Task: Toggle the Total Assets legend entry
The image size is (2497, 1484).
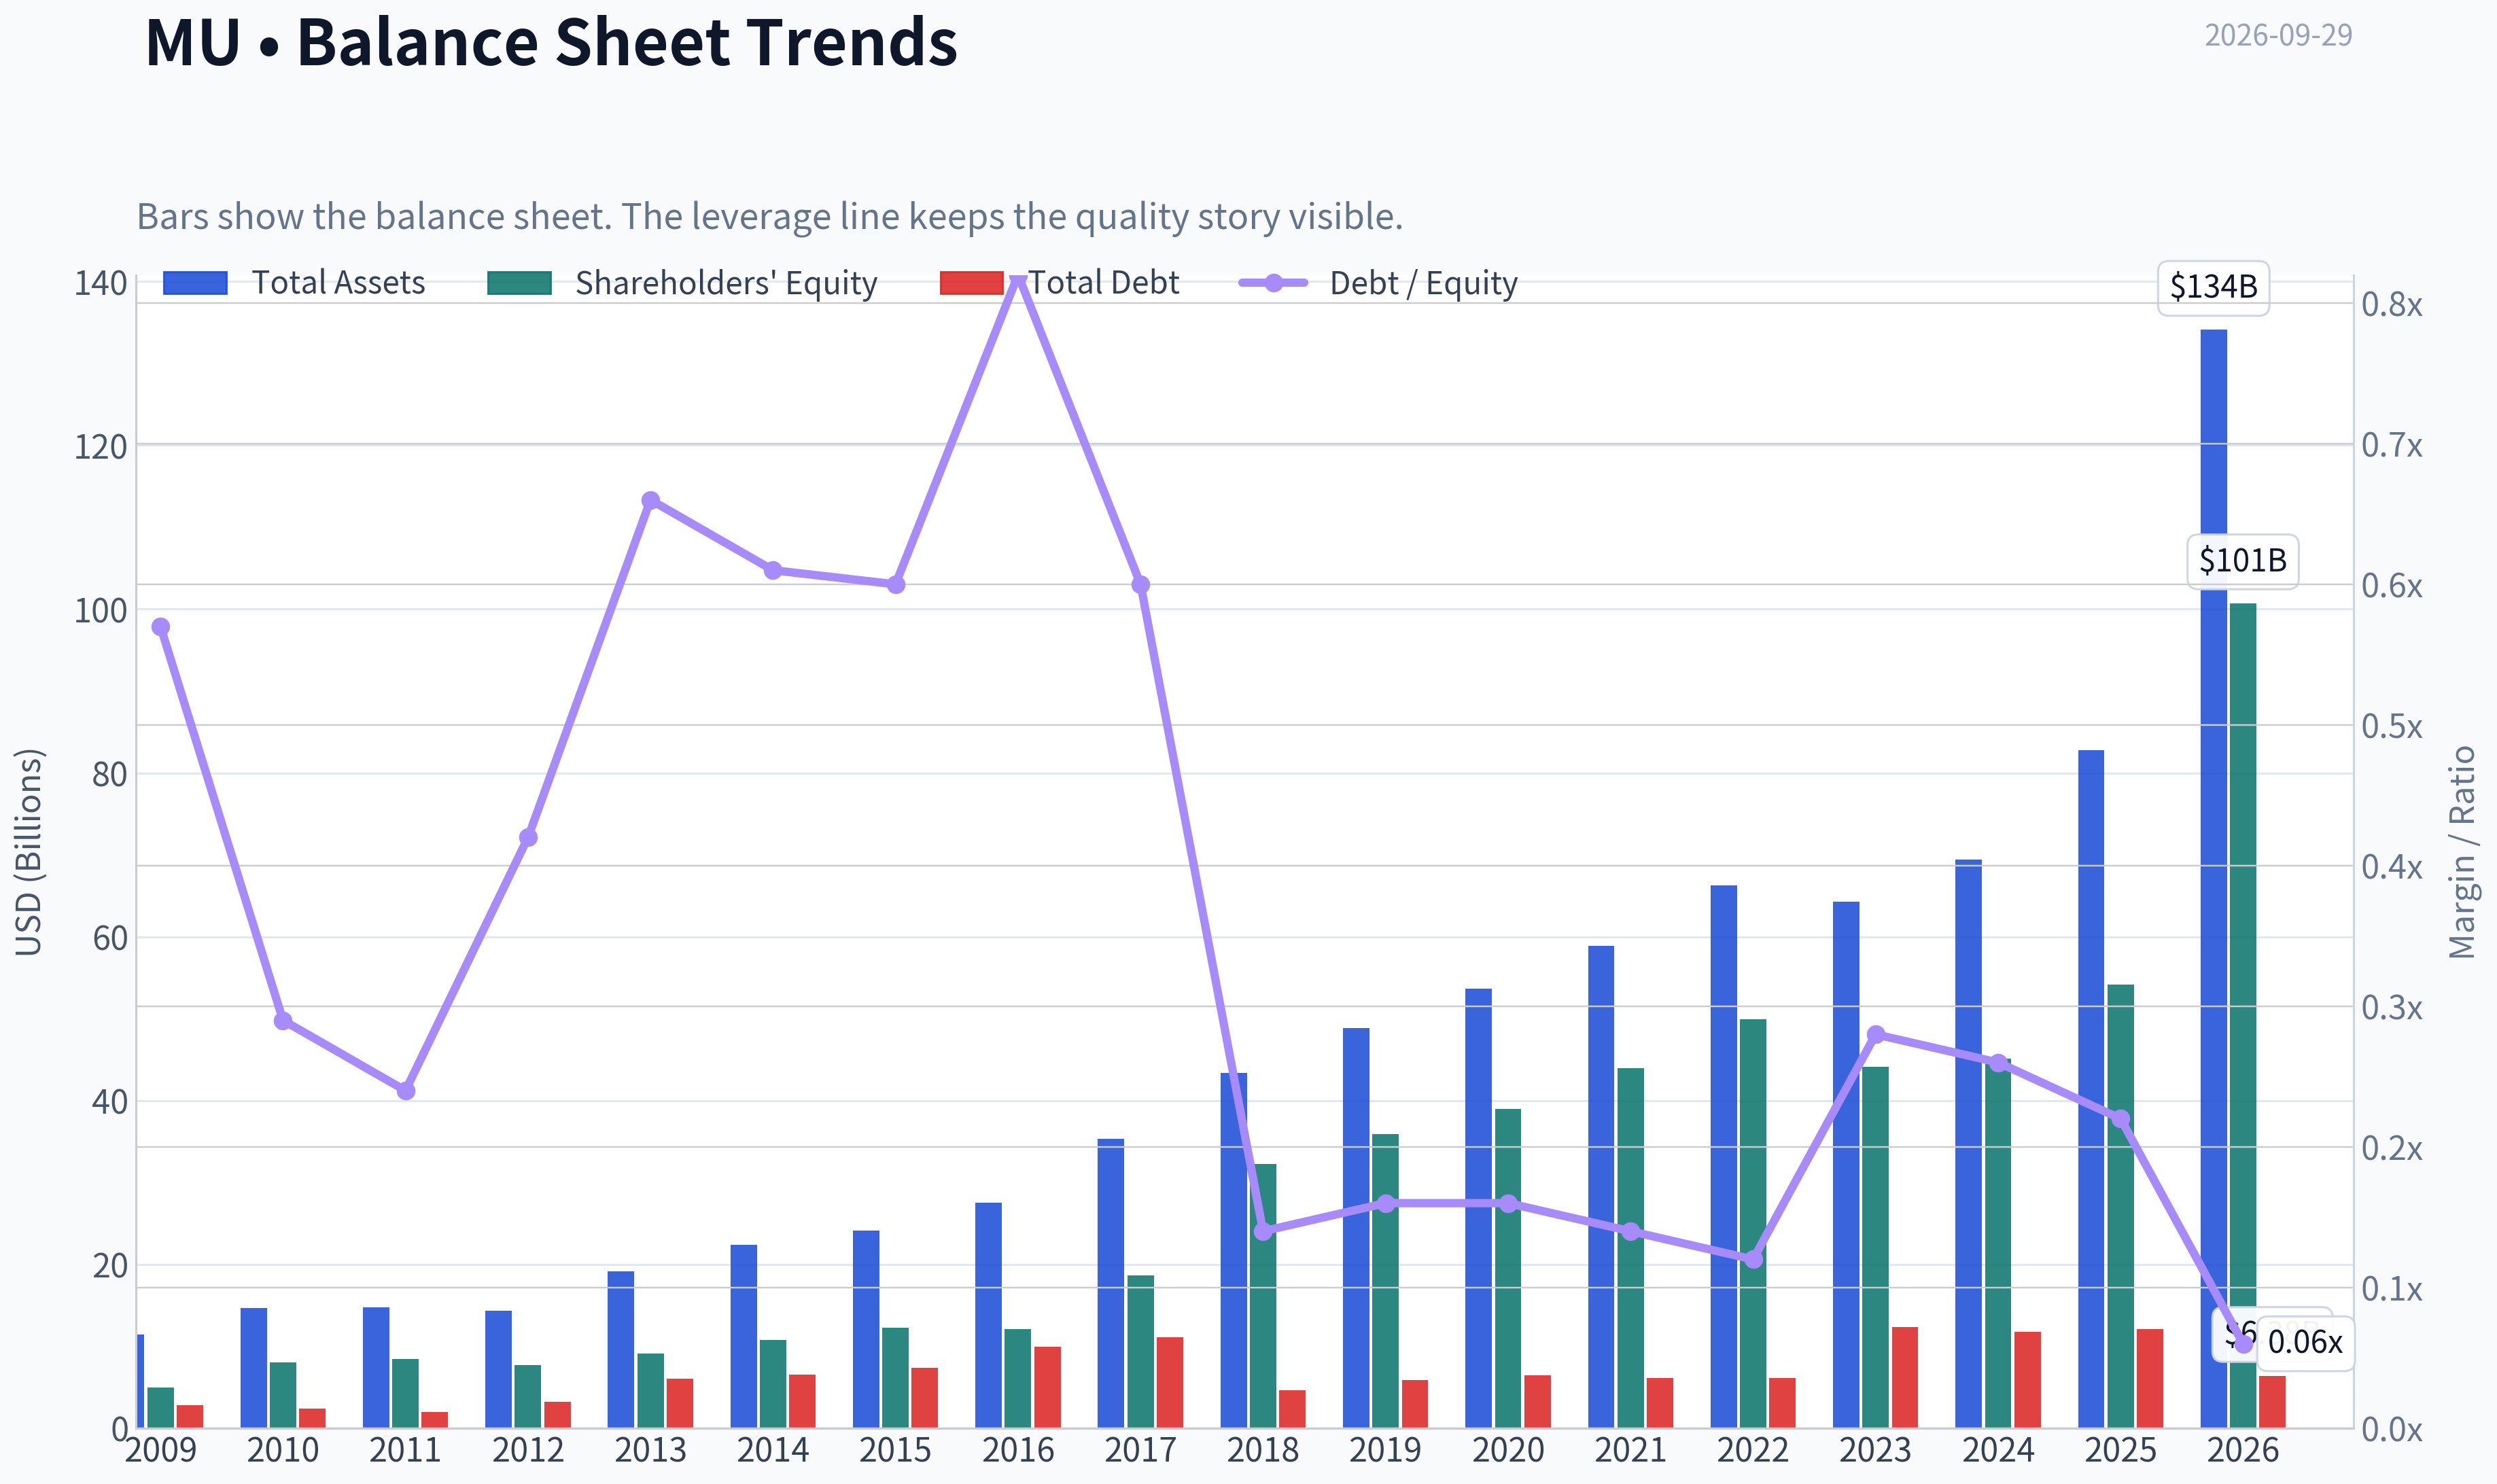Action: (294, 283)
